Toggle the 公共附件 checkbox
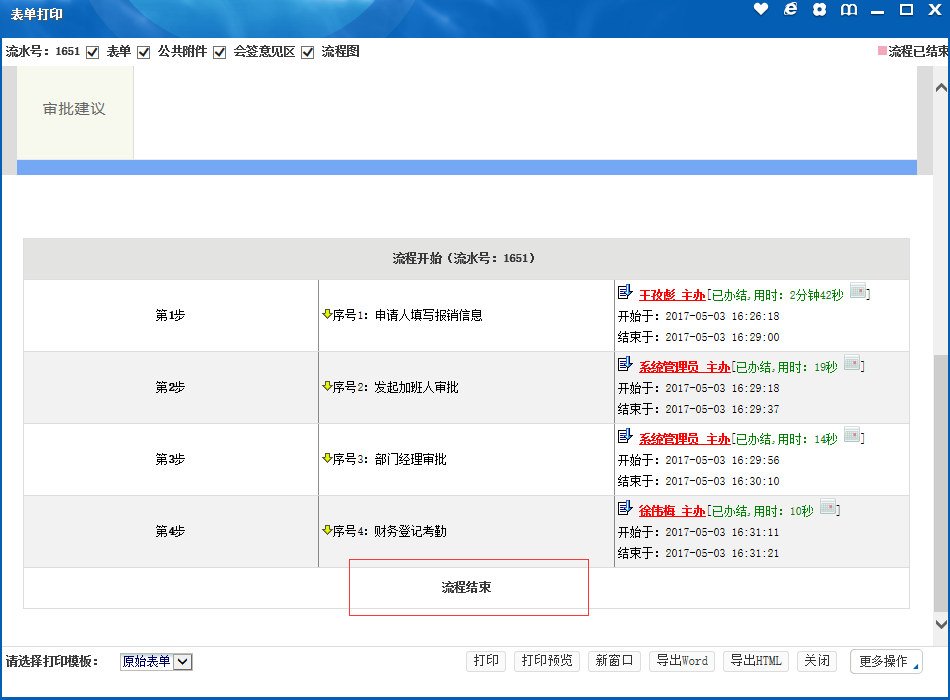Viewport: 950px width, 700px height. [x=144, y=52]
